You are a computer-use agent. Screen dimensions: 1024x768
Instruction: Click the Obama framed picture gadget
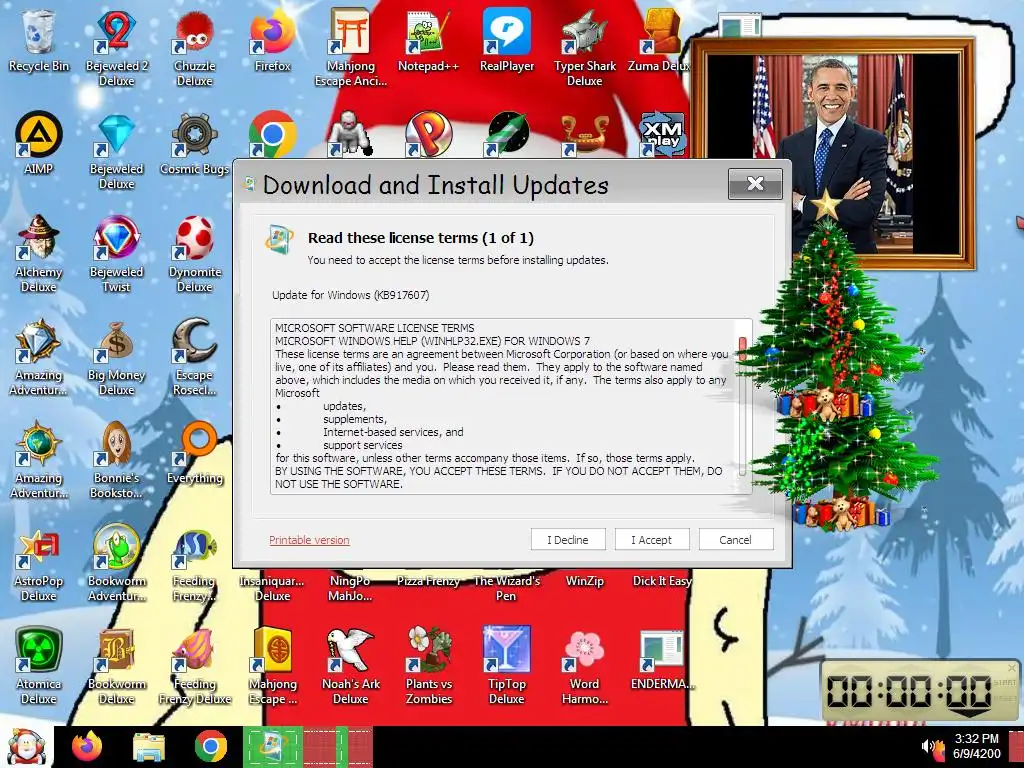(x=835, y=153)
